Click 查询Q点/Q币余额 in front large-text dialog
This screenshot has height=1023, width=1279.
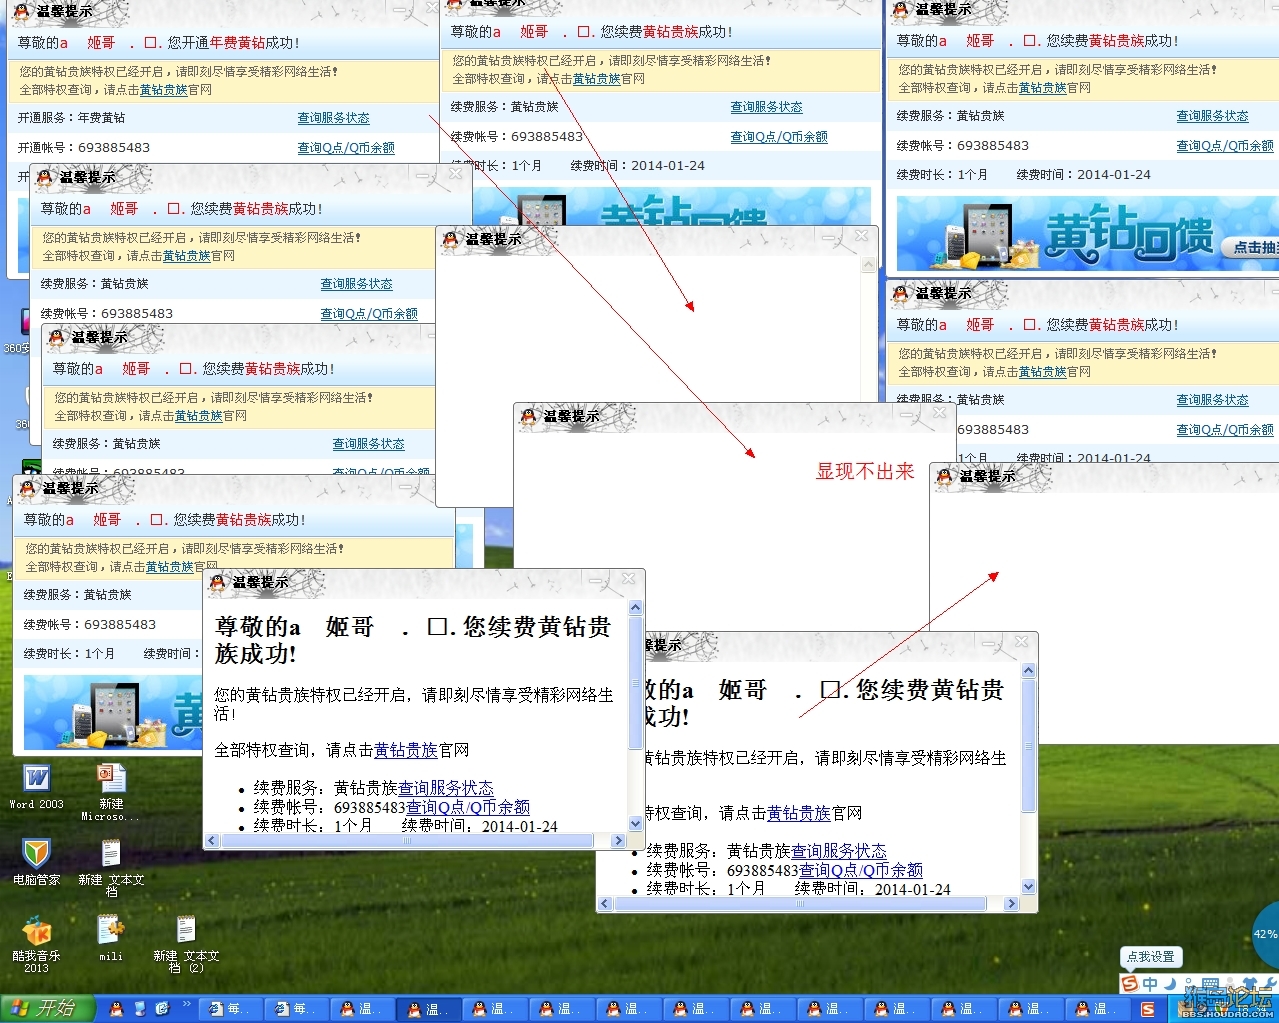(468, 807)
